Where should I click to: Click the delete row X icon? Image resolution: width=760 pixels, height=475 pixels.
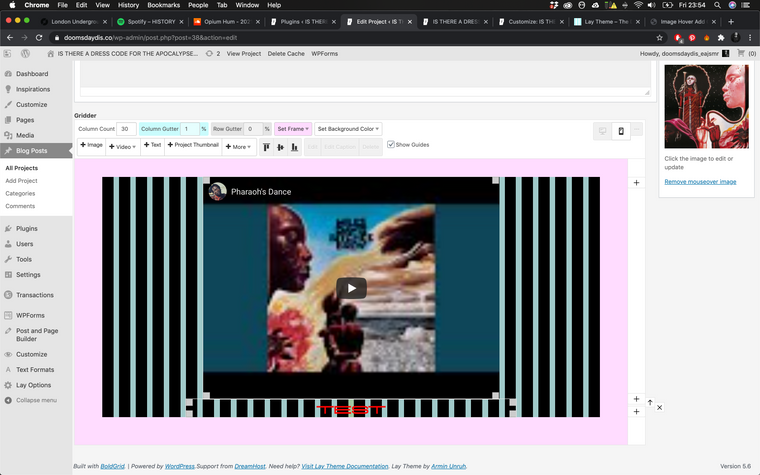(660, 408)
